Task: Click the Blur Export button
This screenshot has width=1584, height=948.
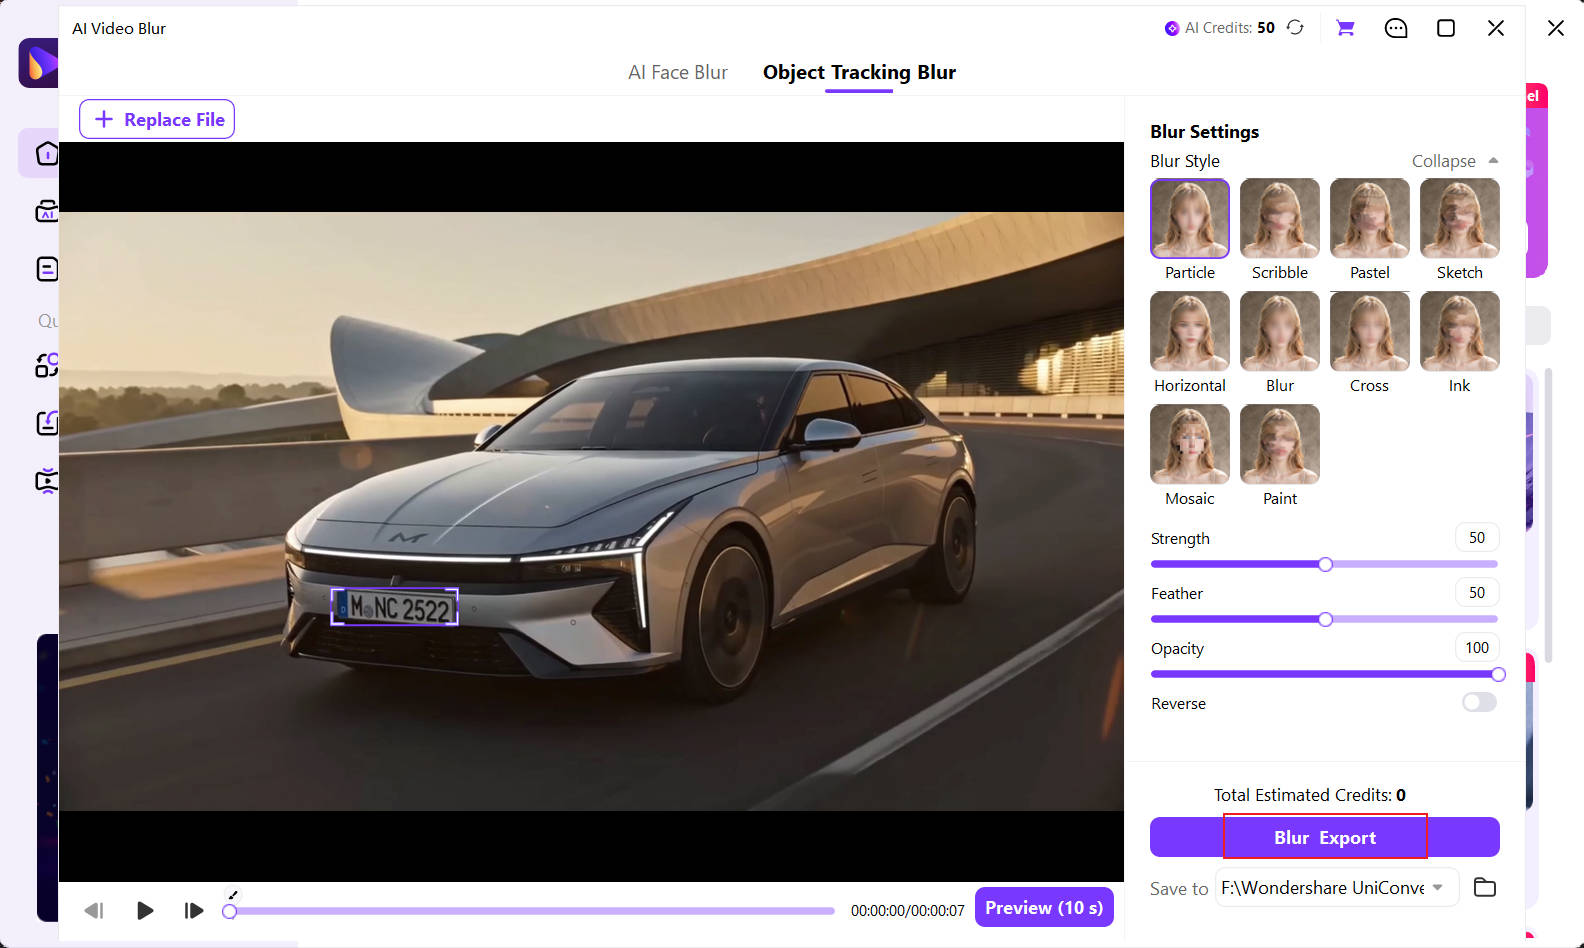Action: pyautogui.click(x=1325, y=837)
